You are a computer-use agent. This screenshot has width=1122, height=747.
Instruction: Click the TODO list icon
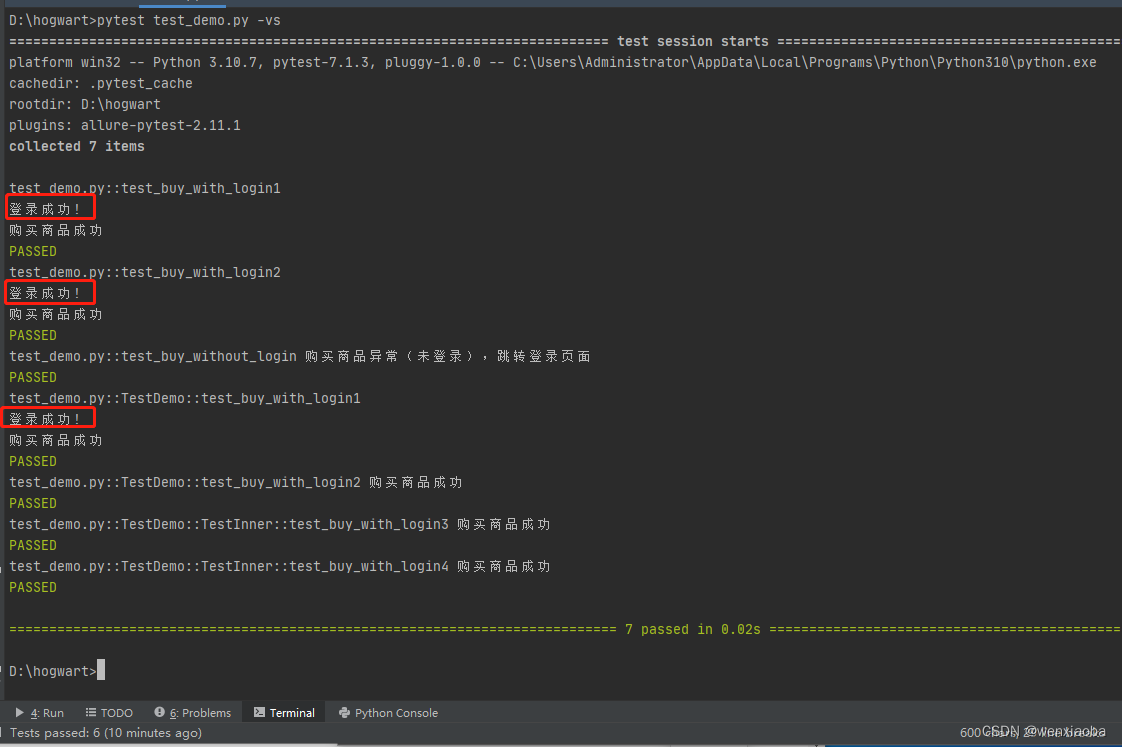pos(91,713)
